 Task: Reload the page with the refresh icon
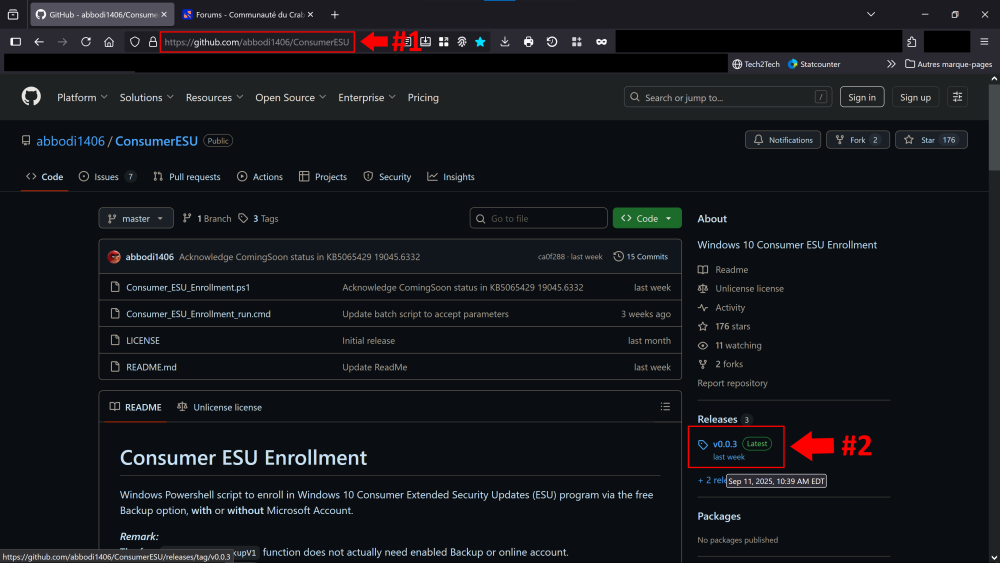coord(86,42)
